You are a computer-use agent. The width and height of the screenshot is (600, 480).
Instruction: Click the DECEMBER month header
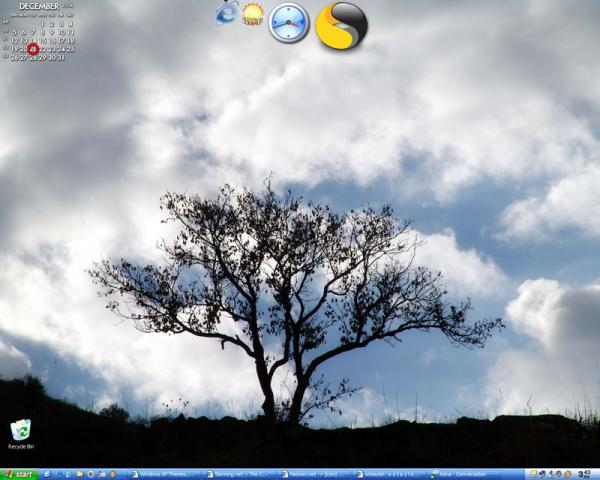(39, 6)
